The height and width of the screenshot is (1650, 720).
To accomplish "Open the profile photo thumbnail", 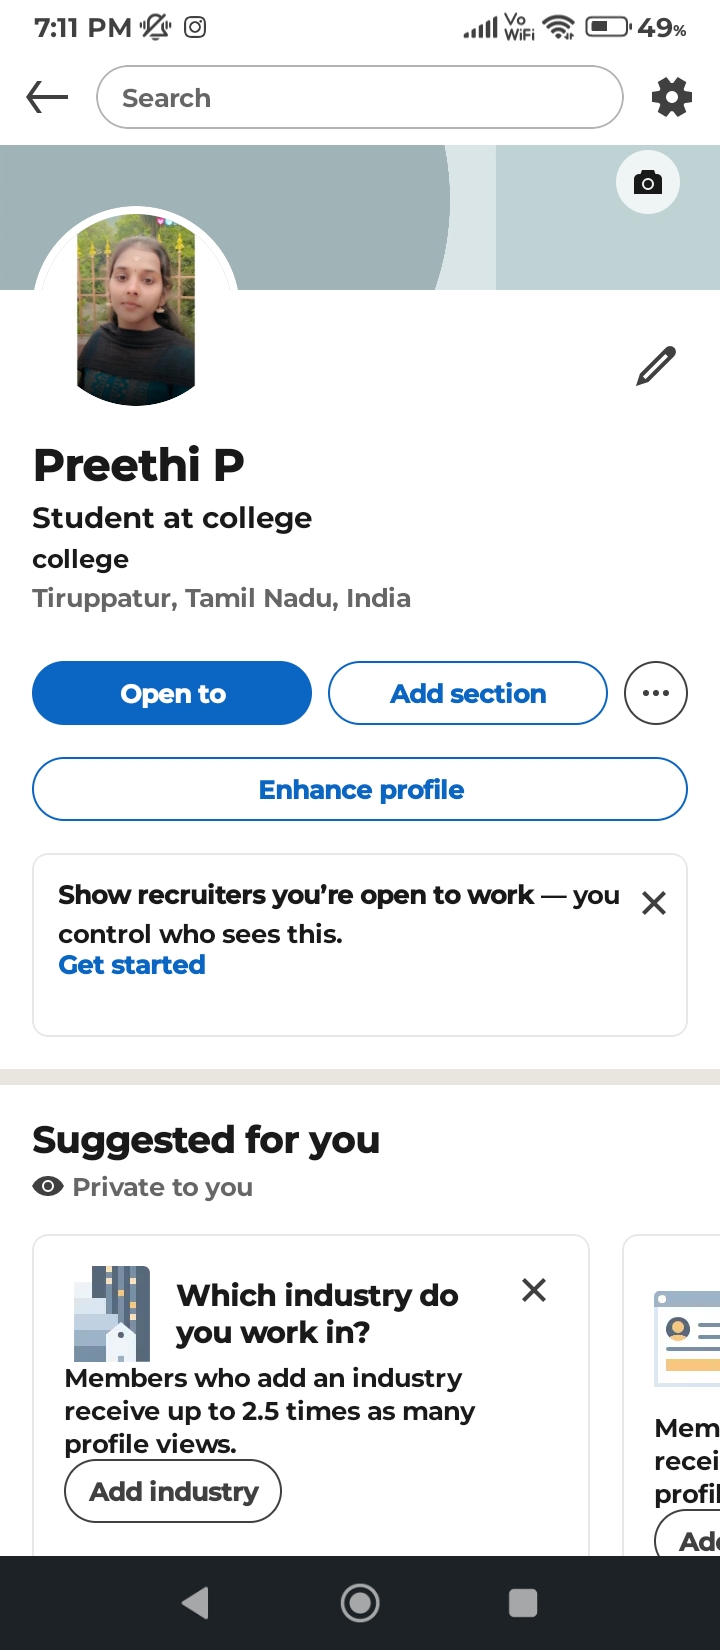I will (x=136, y=308).
